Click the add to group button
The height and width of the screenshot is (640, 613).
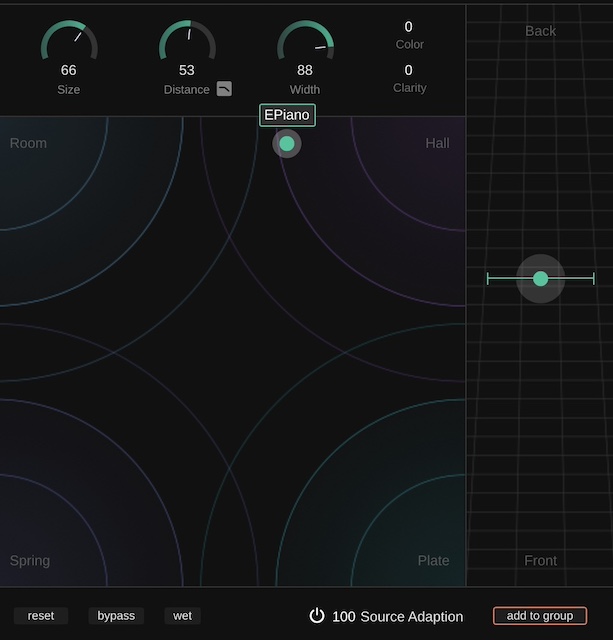pyautogui.click(x=539, y=616)
